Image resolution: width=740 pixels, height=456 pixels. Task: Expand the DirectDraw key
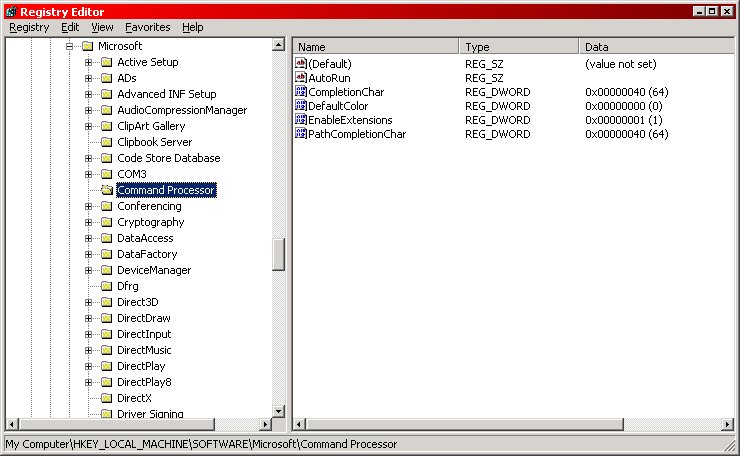coord(88,318)
